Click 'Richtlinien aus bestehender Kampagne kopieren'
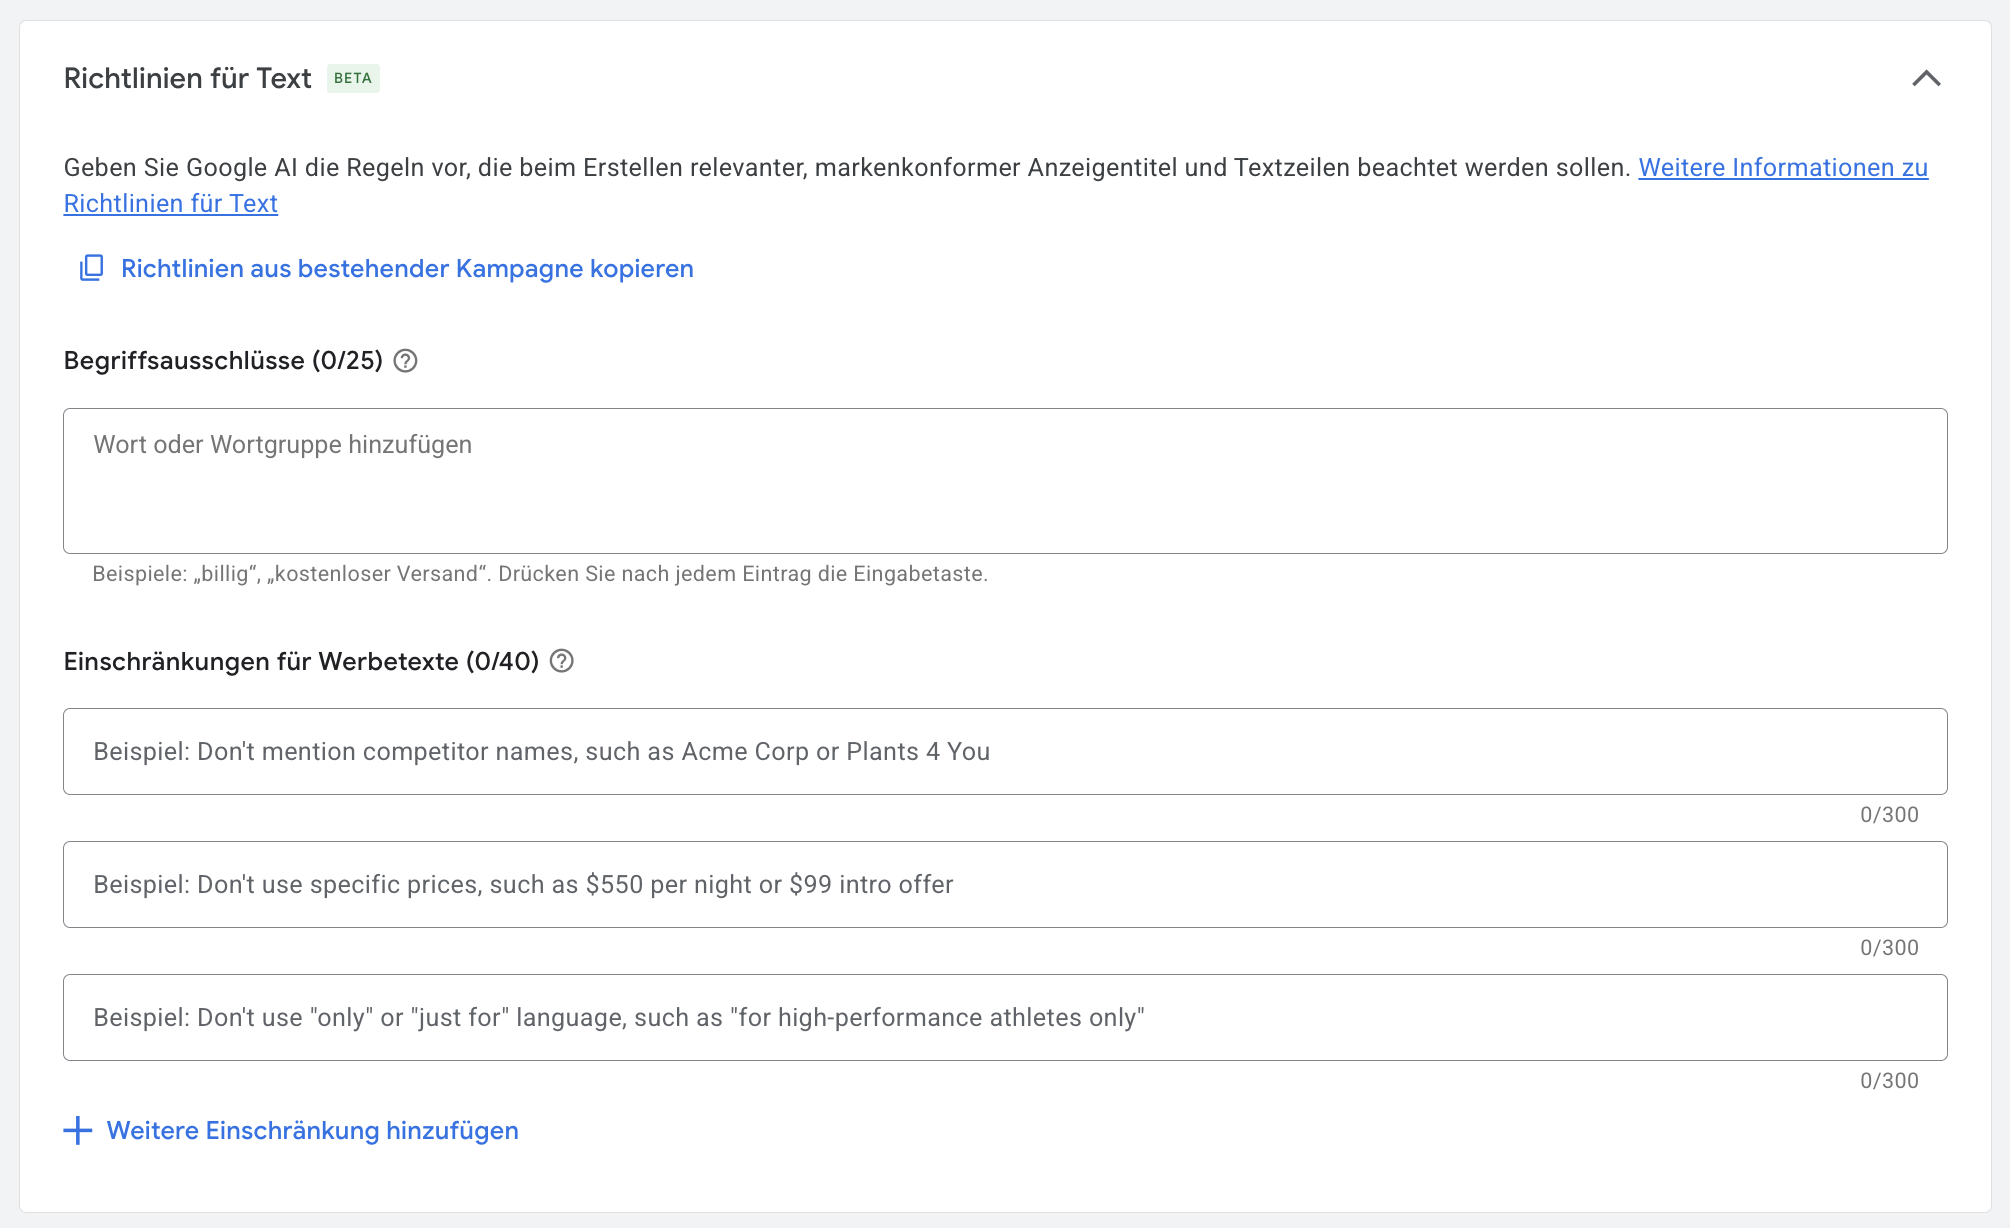2010x1228 pixels. pos(407,269)
